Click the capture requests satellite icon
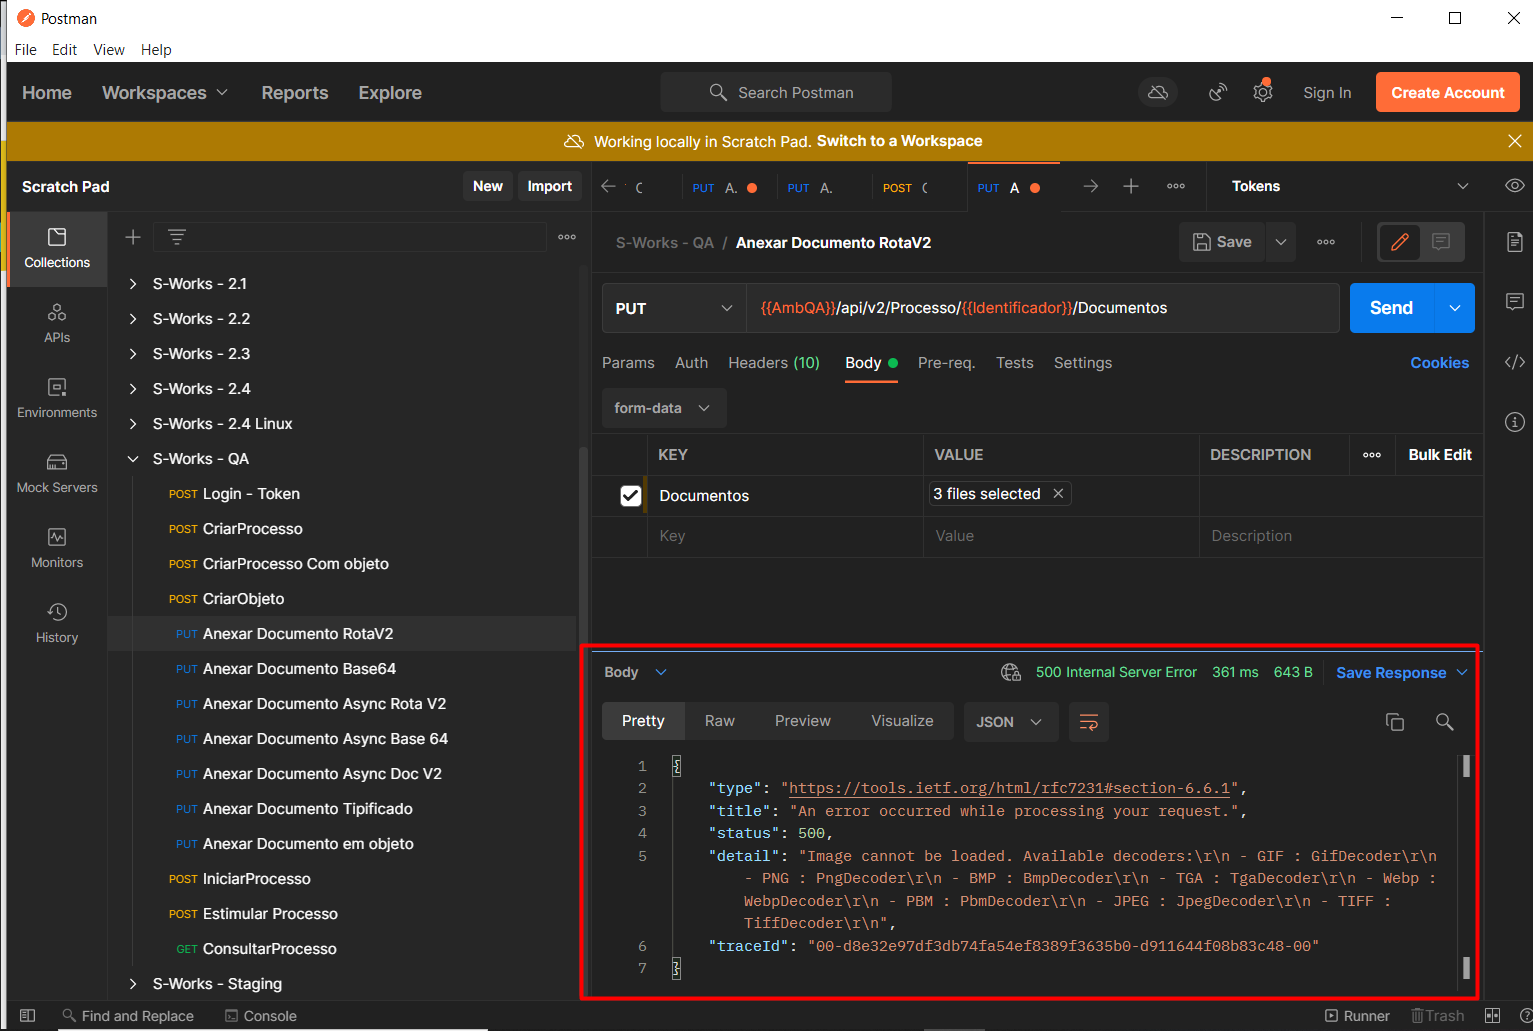 tap(1218, 92)
